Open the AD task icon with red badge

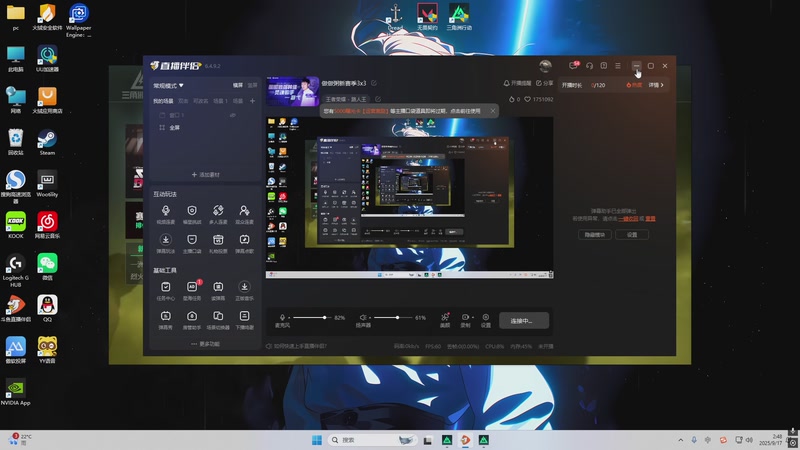coord(192,287)
